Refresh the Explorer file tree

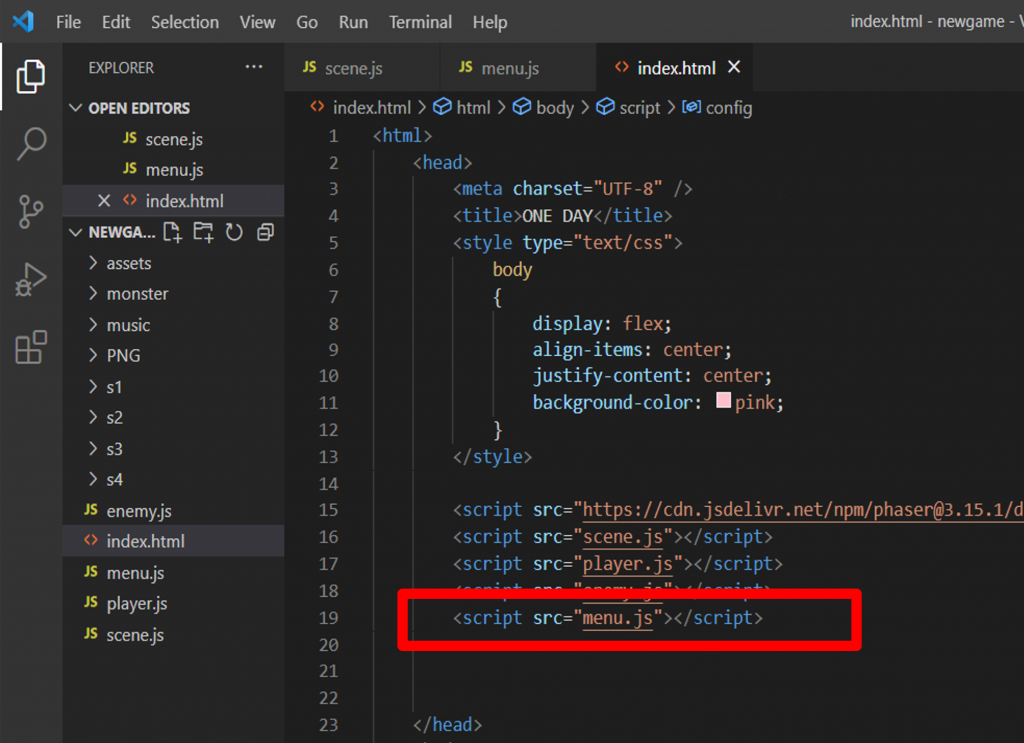click(x=234, y=232)
